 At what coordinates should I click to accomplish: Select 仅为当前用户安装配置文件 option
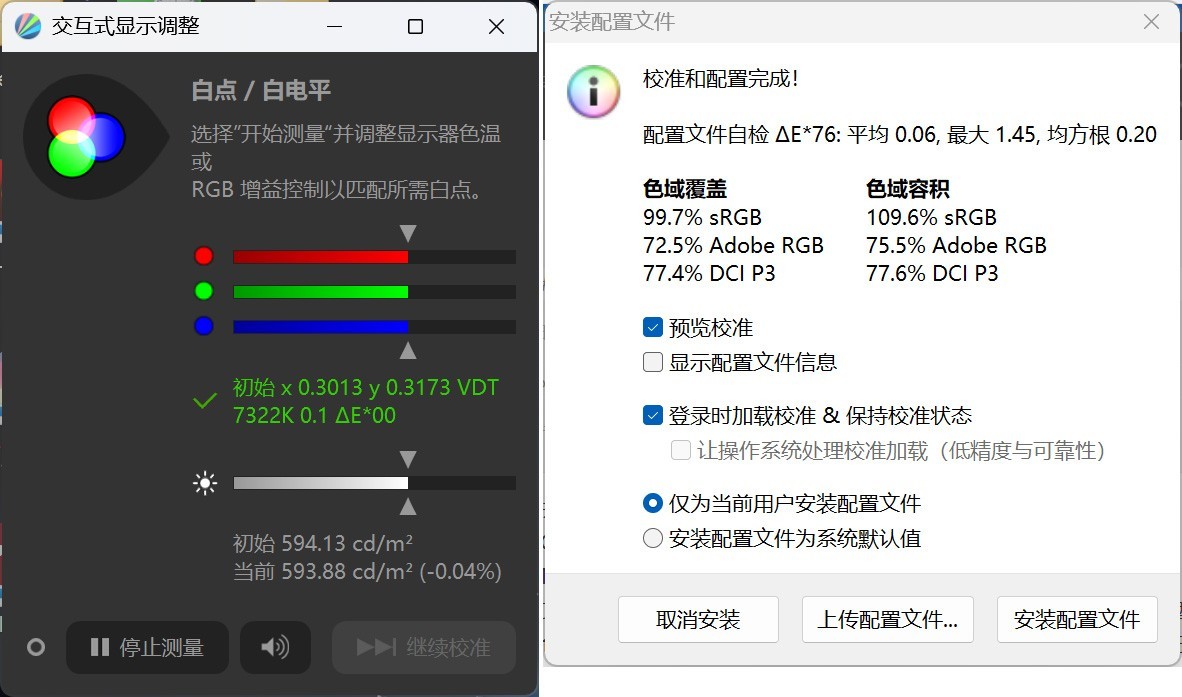[654, 504]
